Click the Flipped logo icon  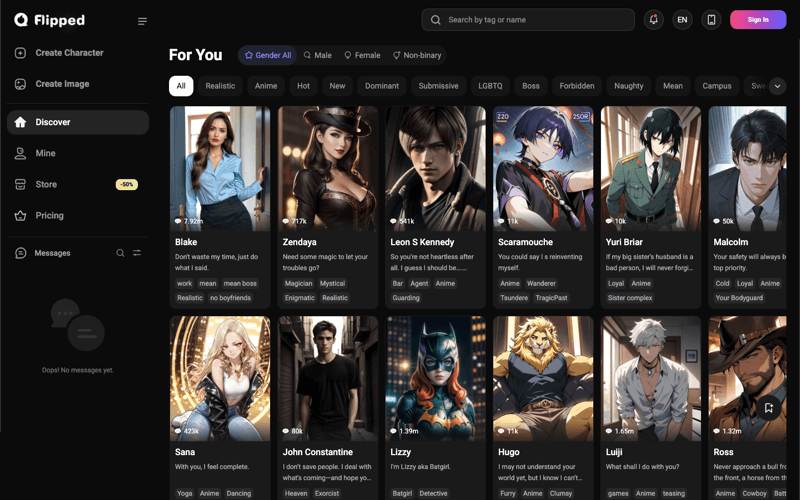click(21, 20)
